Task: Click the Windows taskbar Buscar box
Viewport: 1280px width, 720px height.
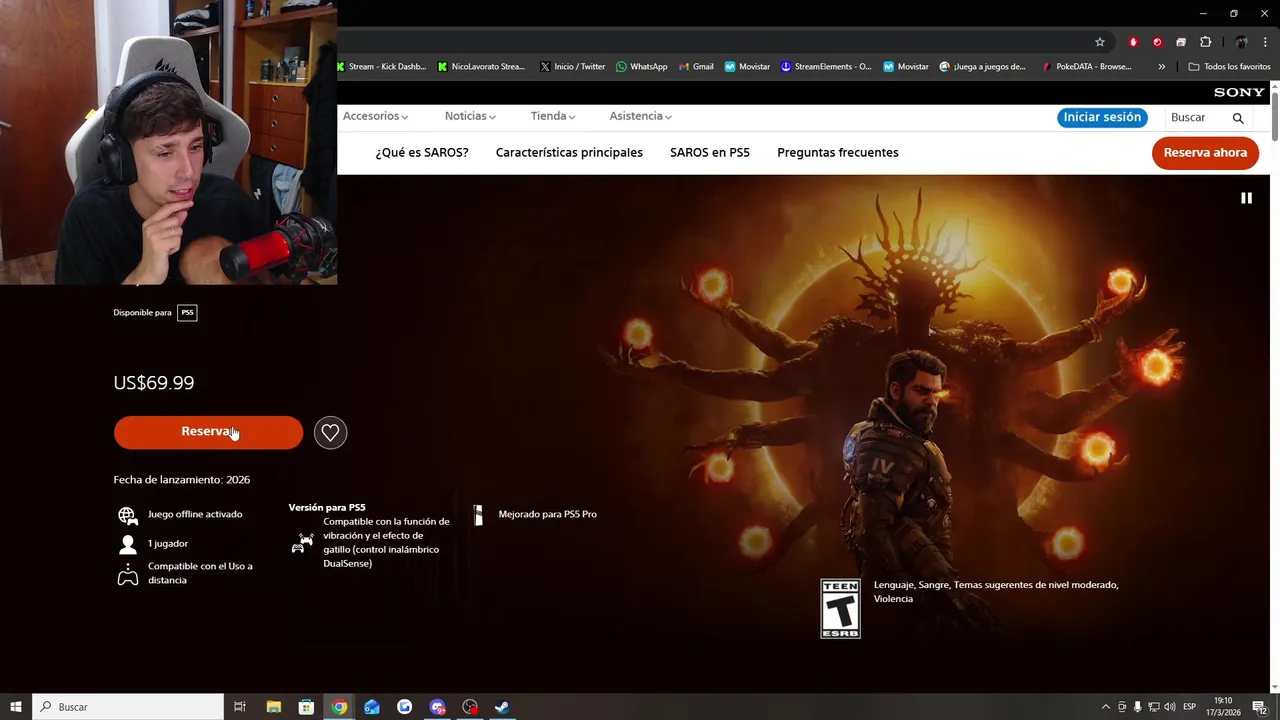Action: (x=128, y=707)
